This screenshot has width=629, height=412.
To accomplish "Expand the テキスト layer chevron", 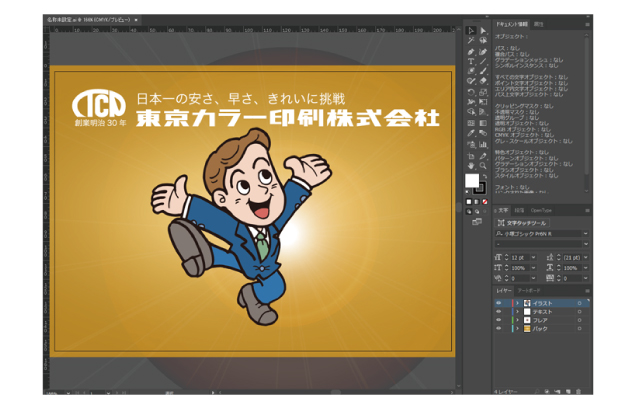I will (x=517, y=312).
